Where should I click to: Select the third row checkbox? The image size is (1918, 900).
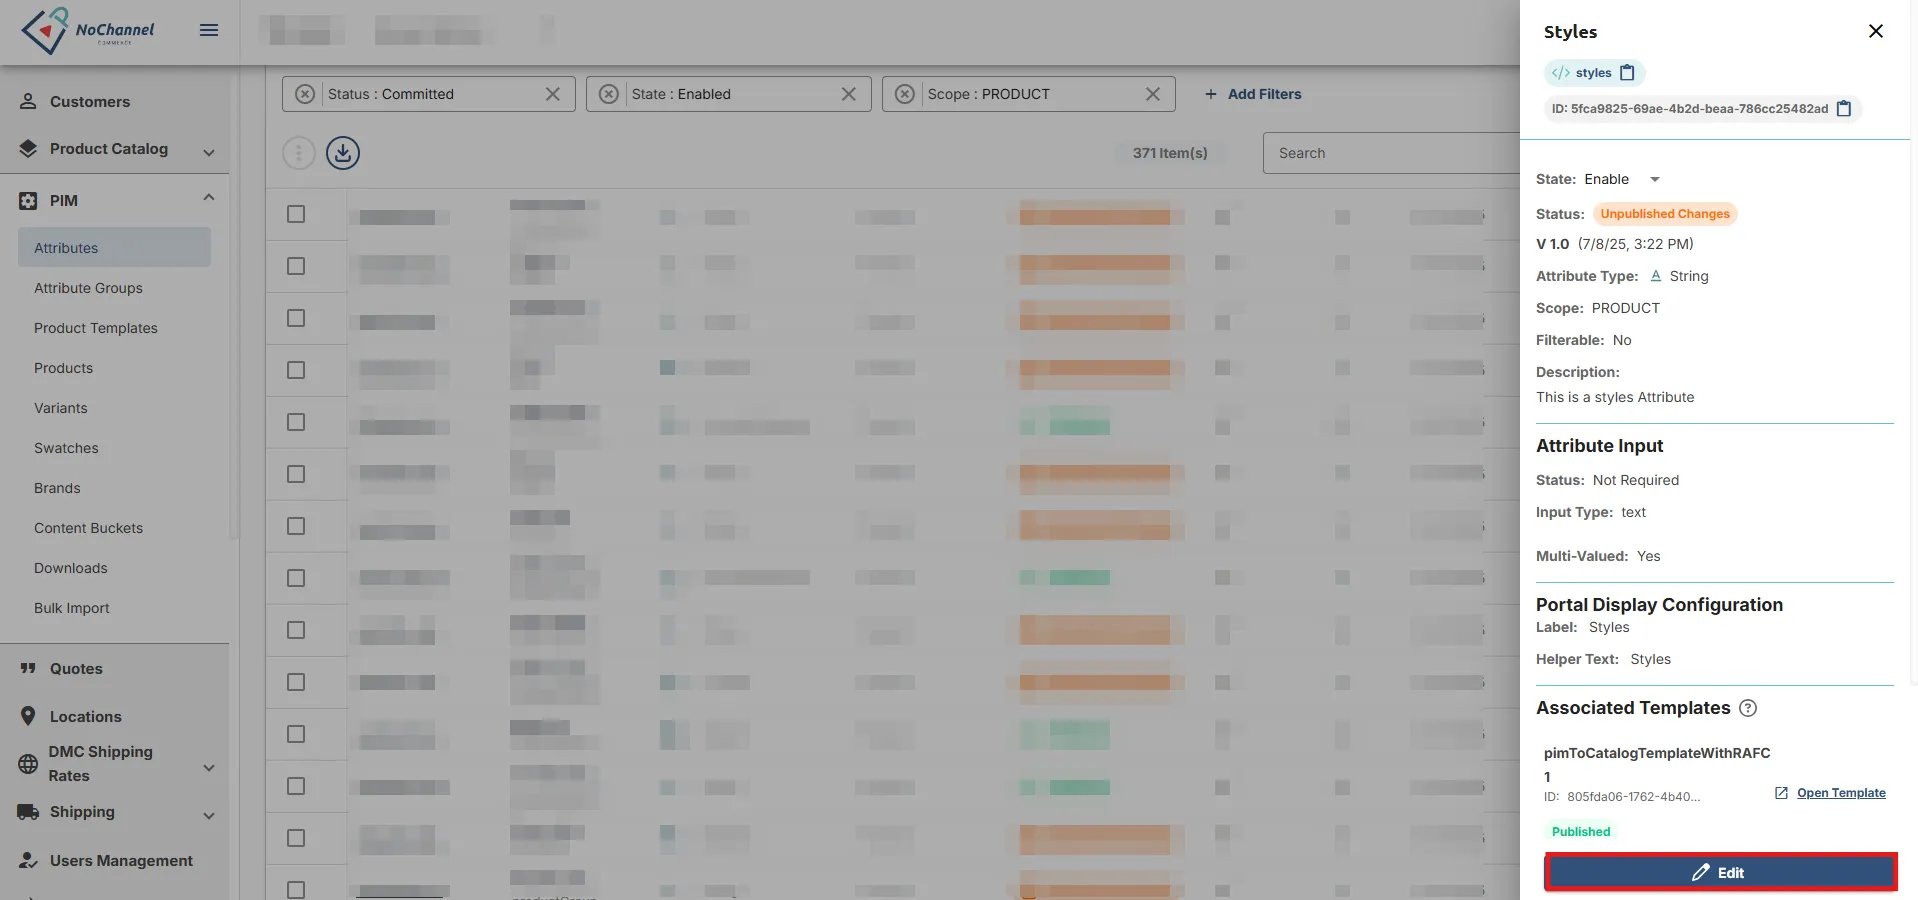click(296, 318)
